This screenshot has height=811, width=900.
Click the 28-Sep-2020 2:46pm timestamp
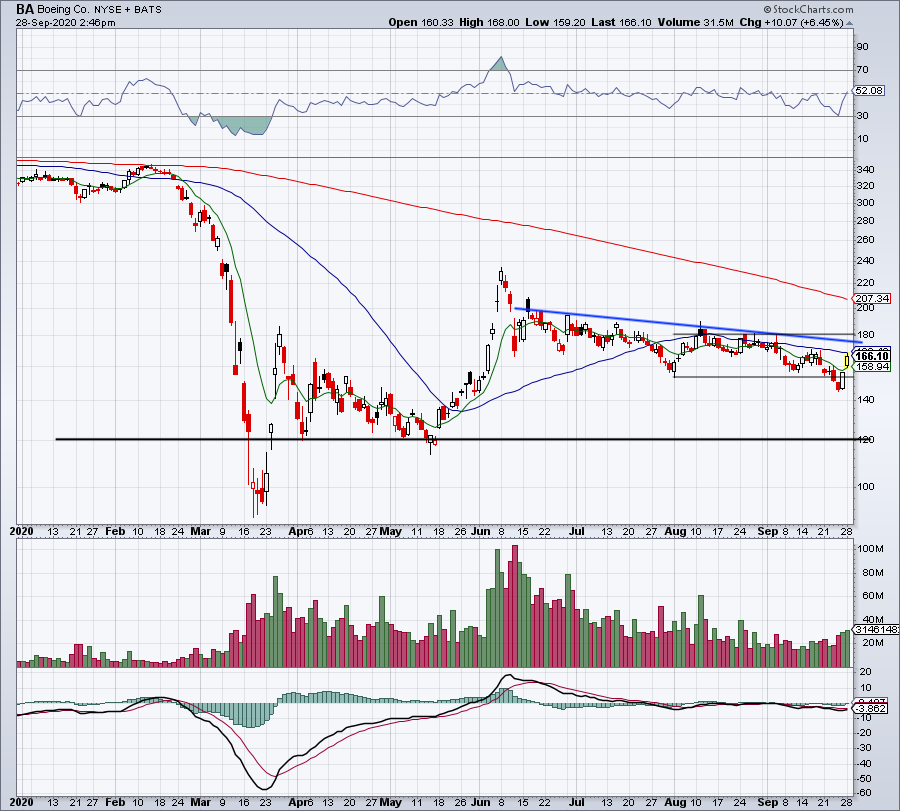(x=65, y=23)
